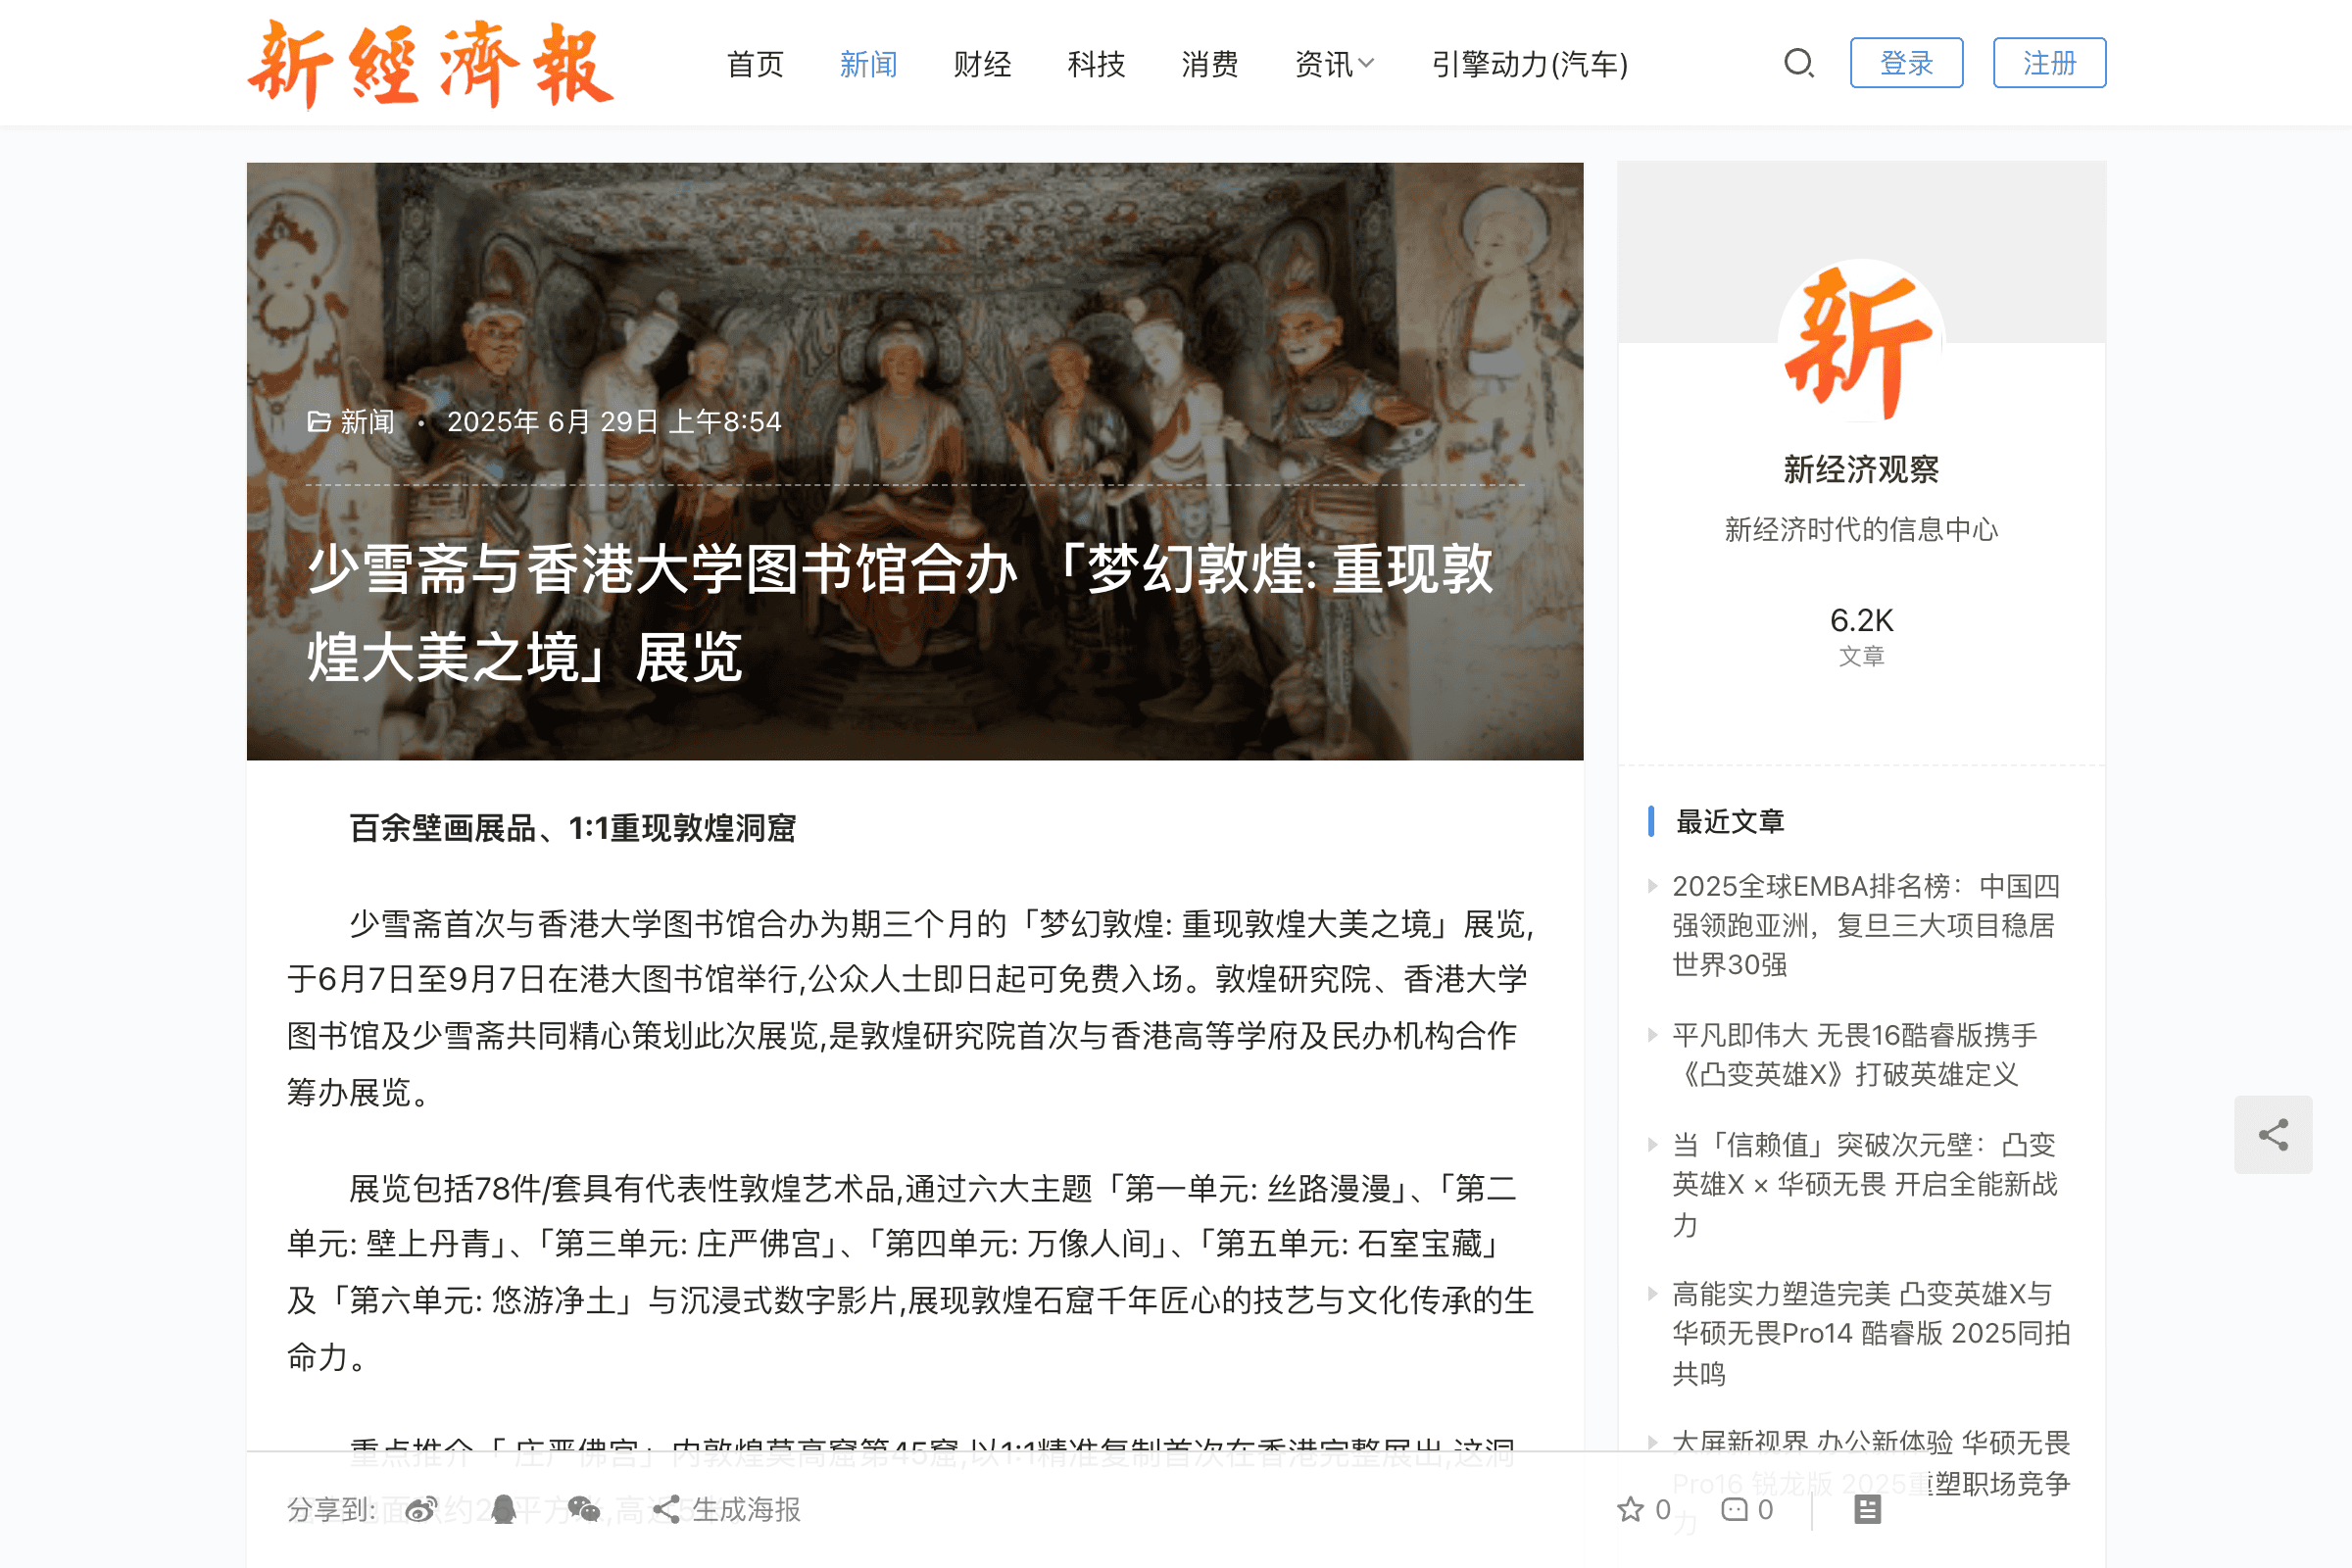Open floating share button at right edge

tap(2273, 1134)
